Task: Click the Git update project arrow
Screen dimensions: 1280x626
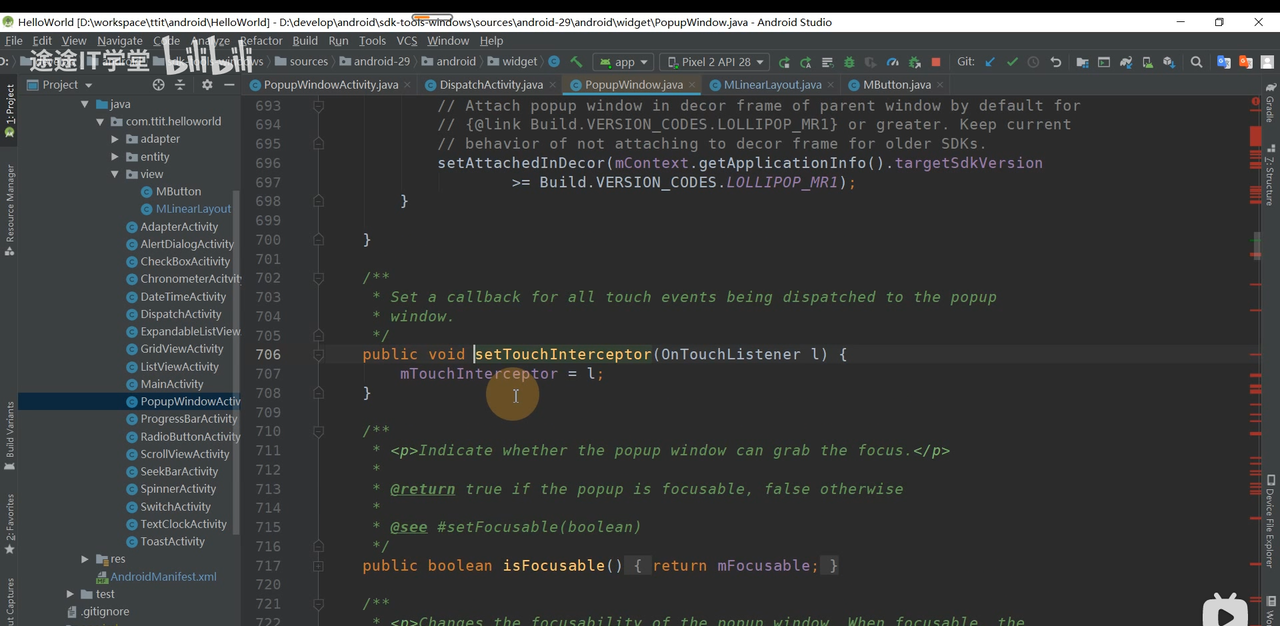Action: point(990,62)
